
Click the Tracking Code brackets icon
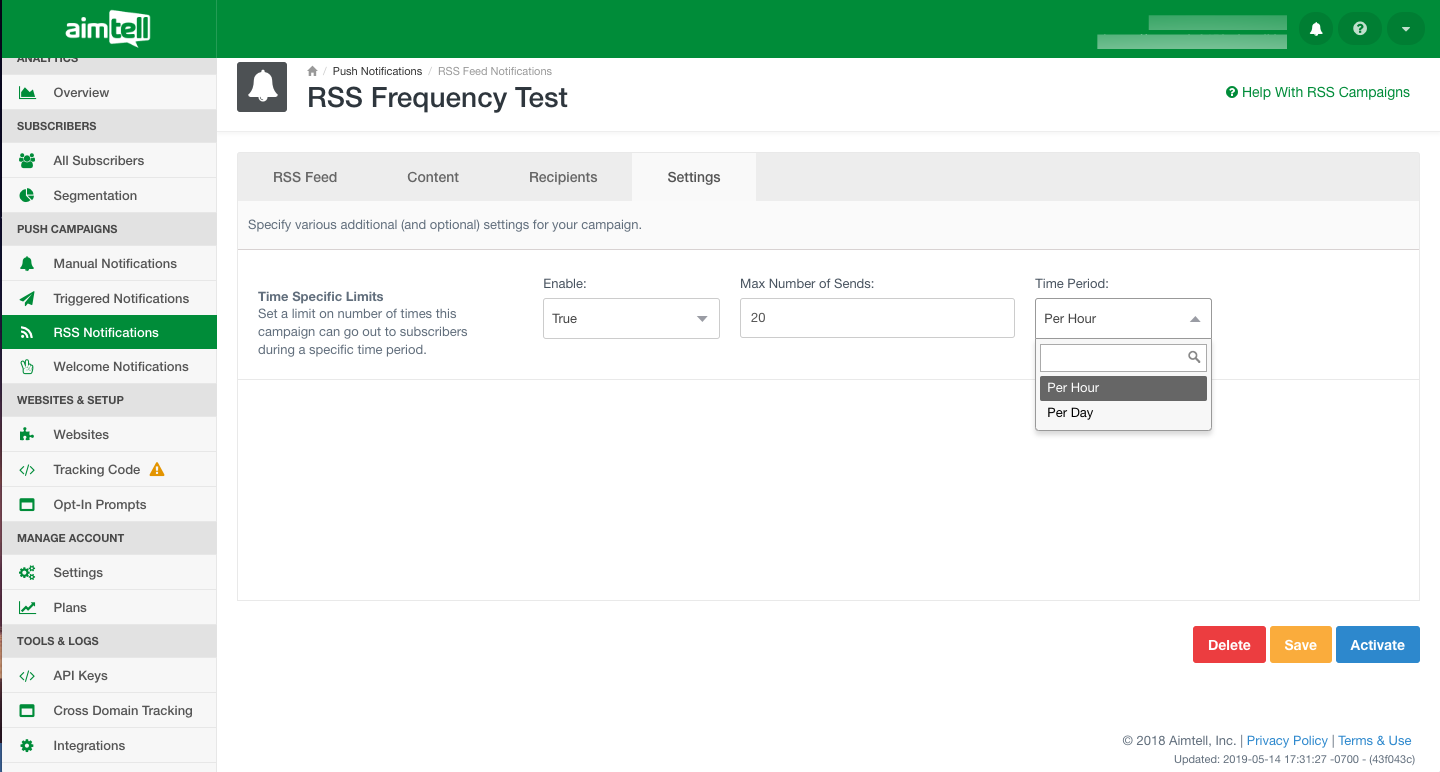click(x=27, y=469)
